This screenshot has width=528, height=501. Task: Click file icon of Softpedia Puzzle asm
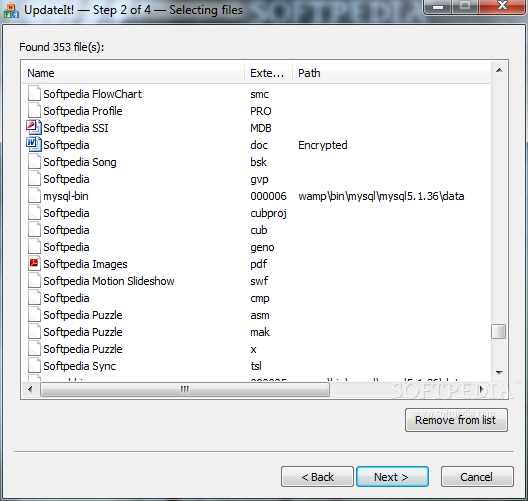[34, 314]
